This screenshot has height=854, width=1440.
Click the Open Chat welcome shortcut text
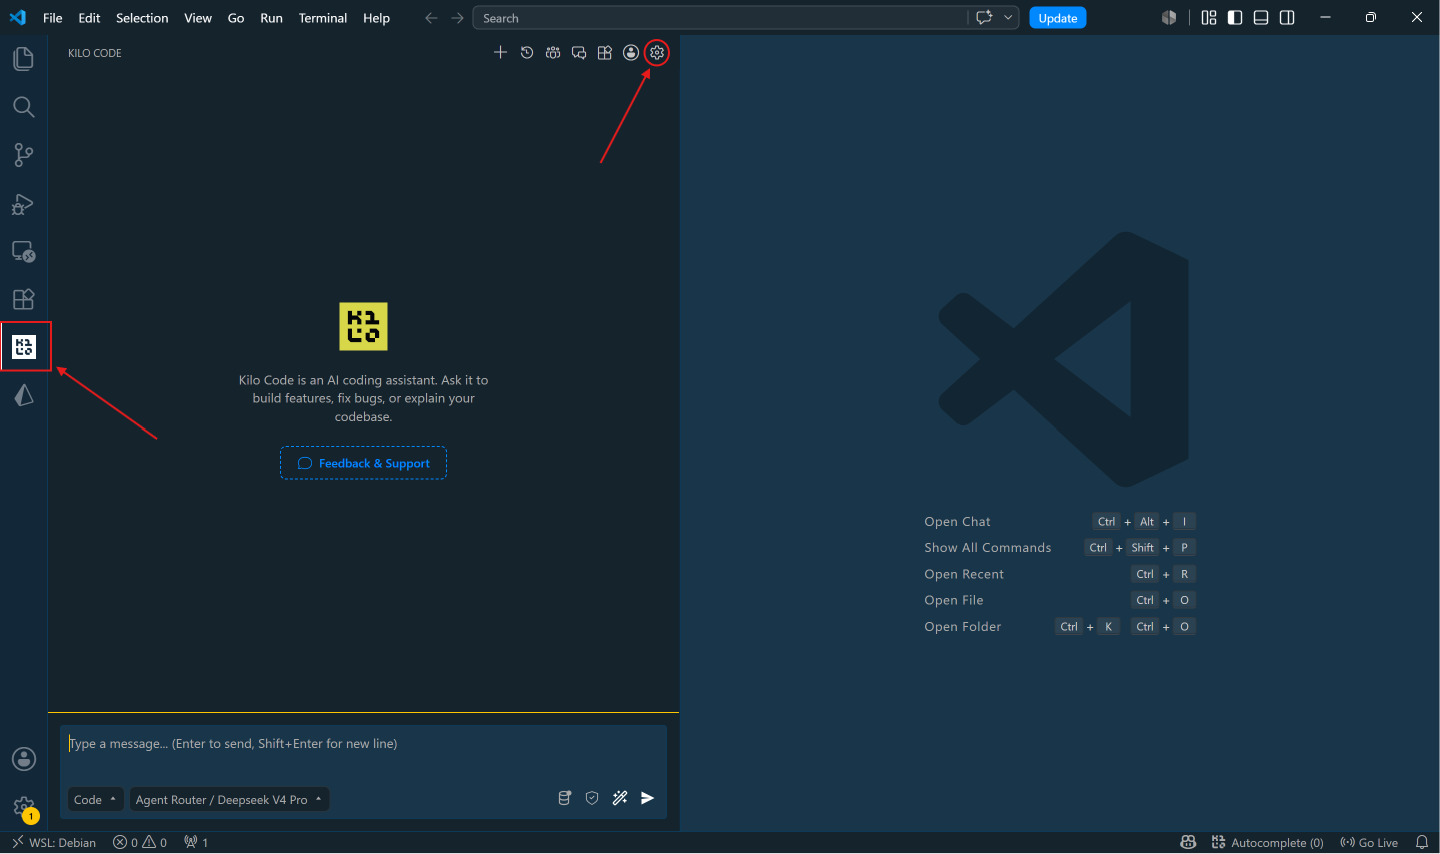957,522
